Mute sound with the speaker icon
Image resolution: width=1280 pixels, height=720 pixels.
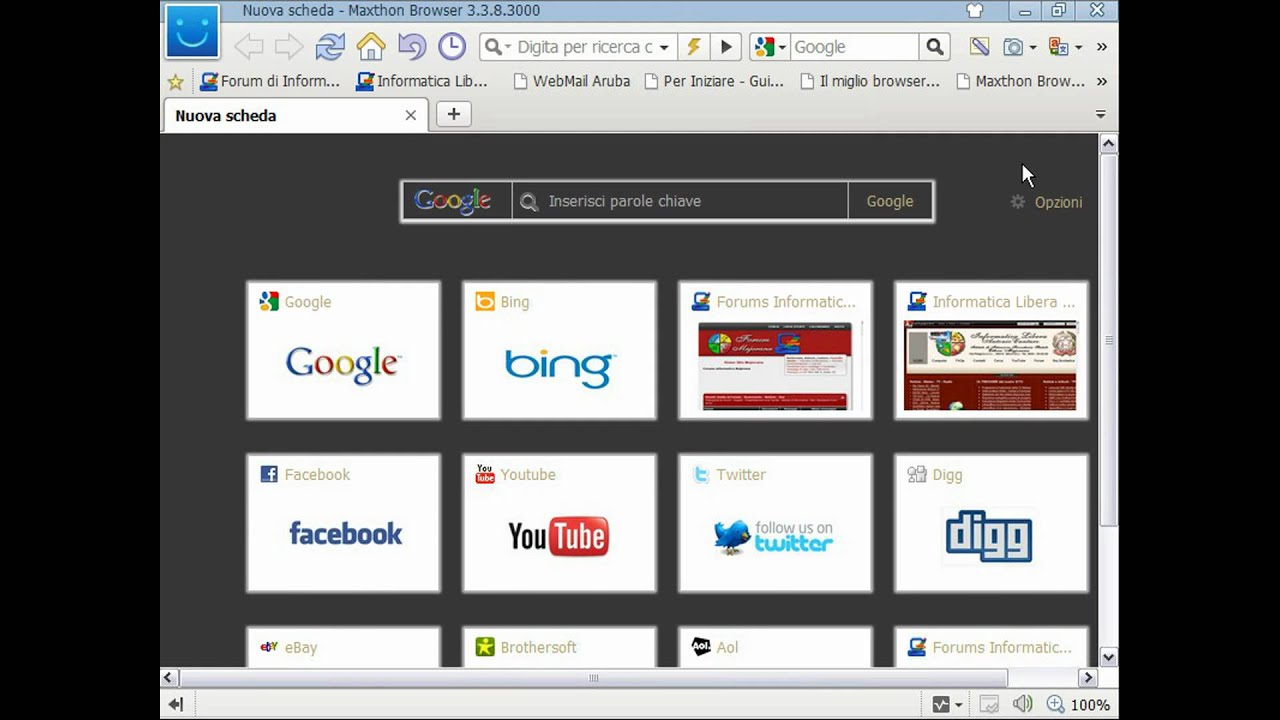(x=1022, y=705)
